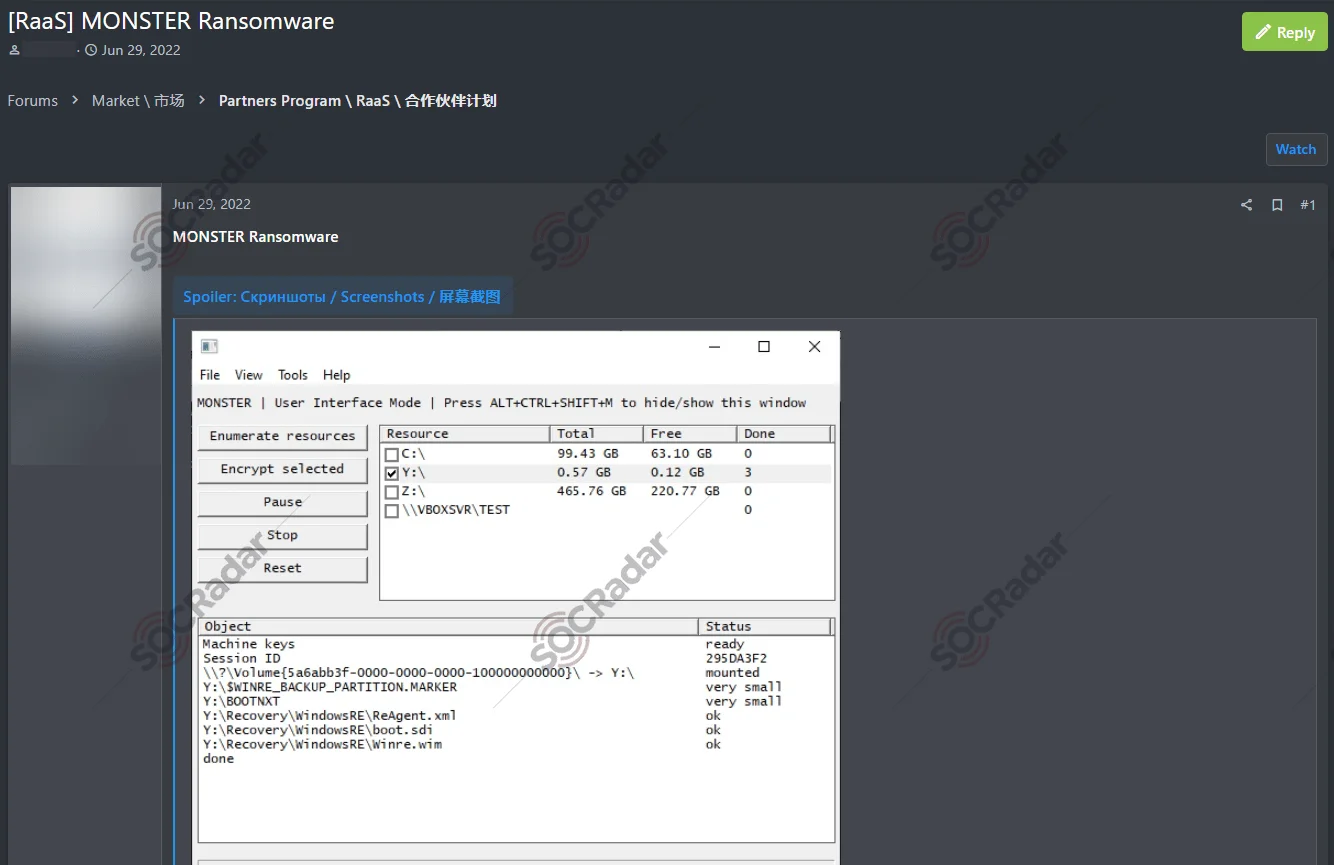Click the thread author user icon

[14, 50]
